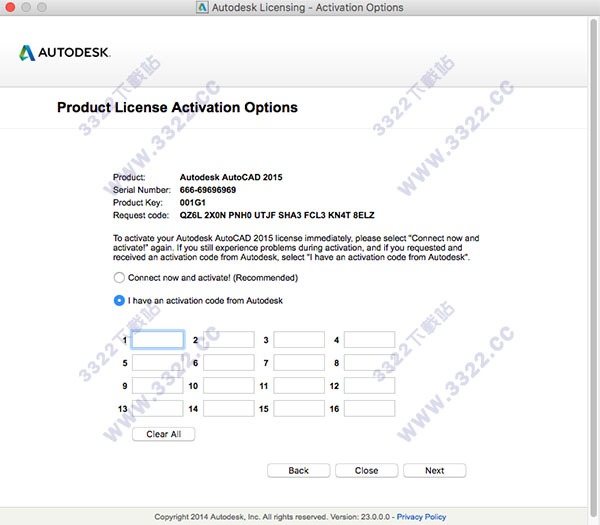Viewport: 600px width, 525px height.
Task: Click product name Autodesk AutoCAD 2015
Action: click(x=231, y=178)
